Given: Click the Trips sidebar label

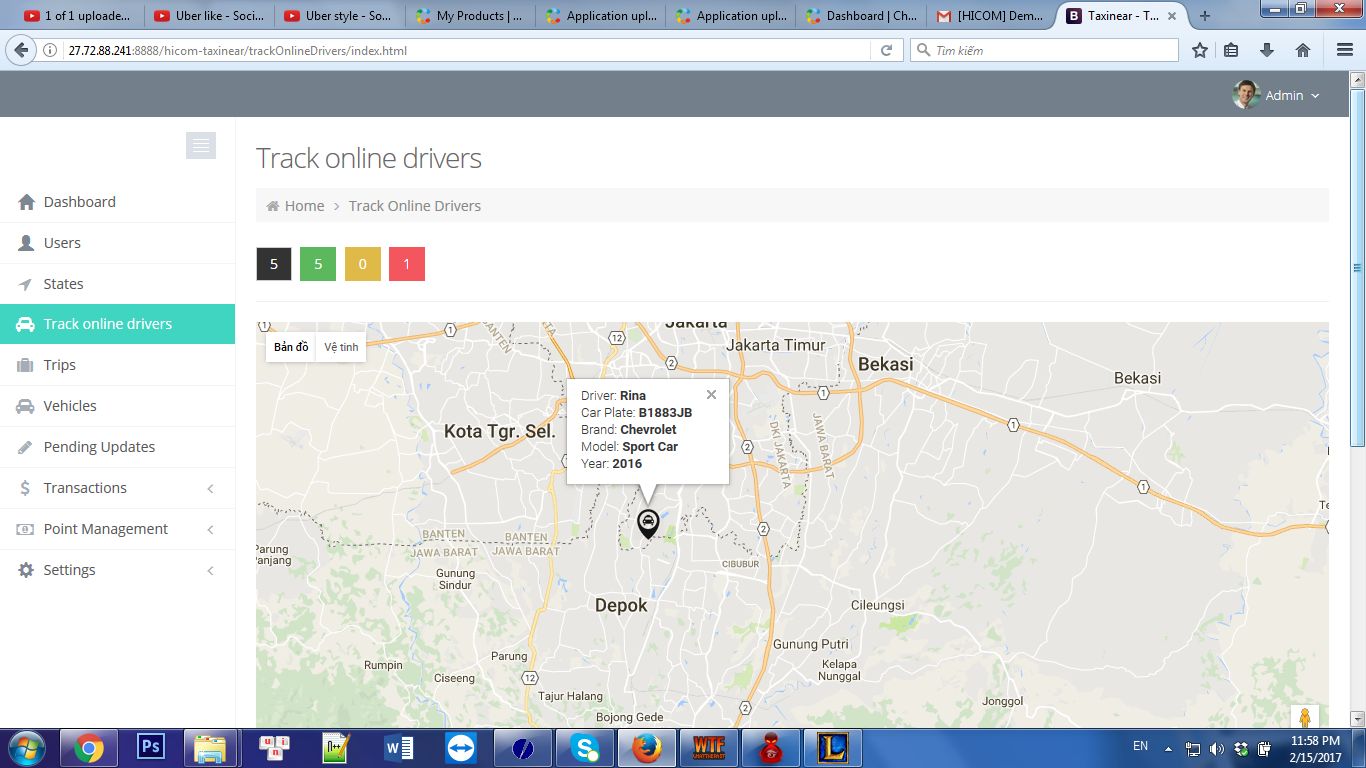Looking at the screenshot, I should 60,365.
